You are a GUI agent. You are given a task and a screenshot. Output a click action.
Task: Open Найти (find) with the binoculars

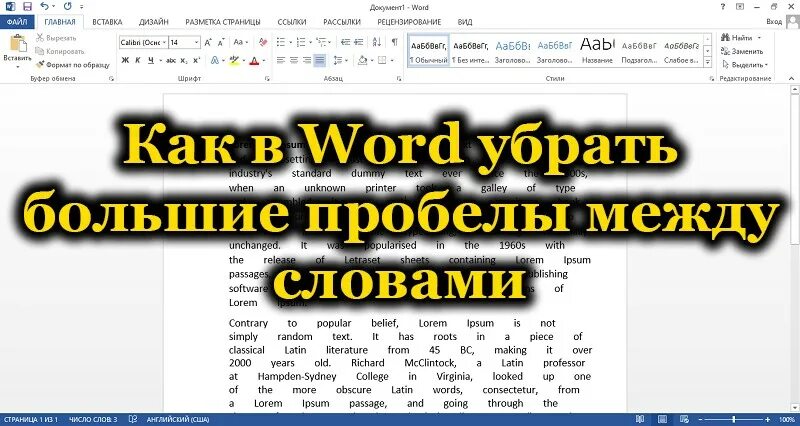pos(738,38)
